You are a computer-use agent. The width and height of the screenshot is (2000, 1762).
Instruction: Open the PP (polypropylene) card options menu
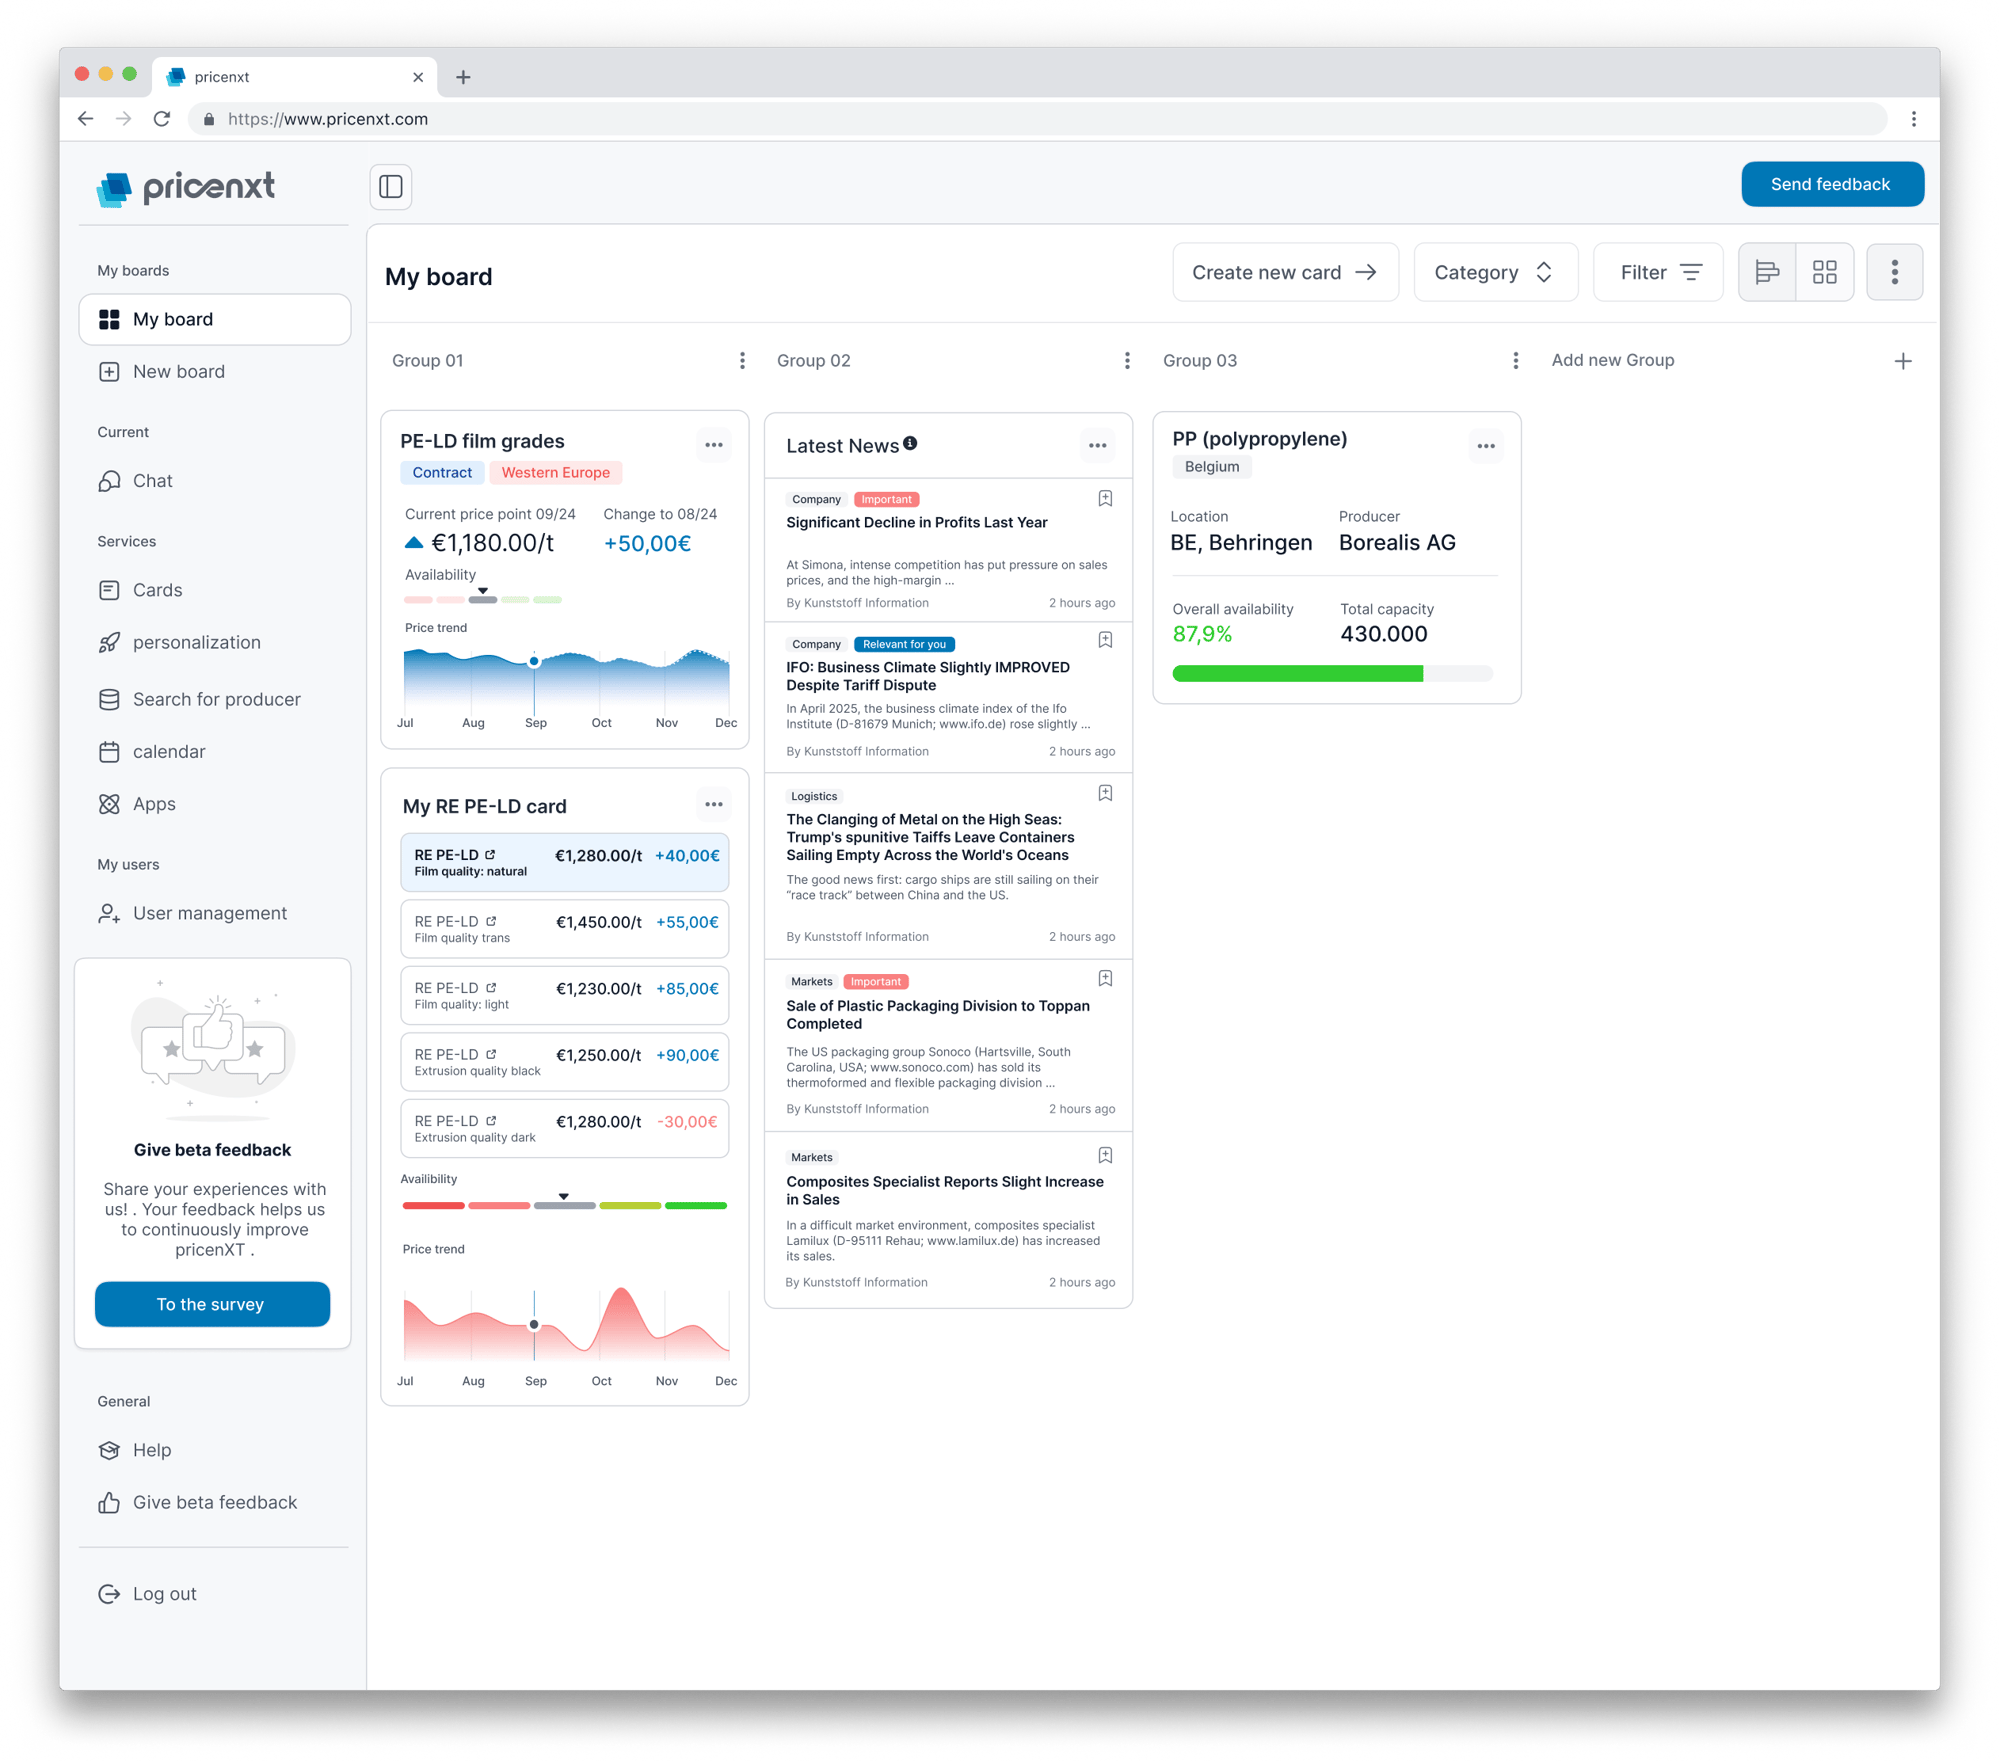click(x=1486, y=446)
